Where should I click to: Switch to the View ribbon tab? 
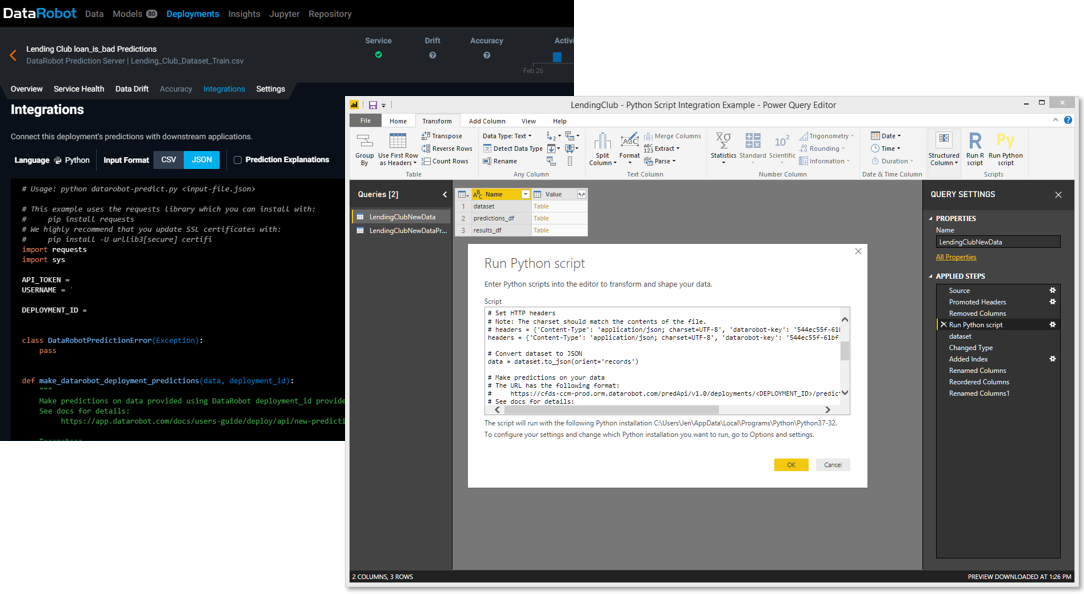pyautogui.click(x=528, y=121)
